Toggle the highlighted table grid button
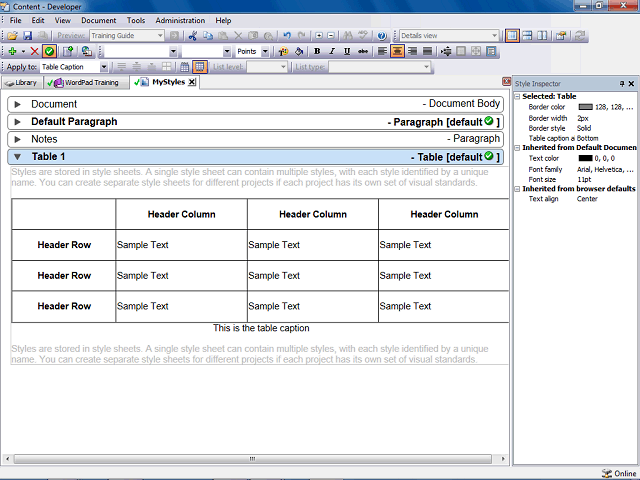The height and width of the screenshot is (480, 640). (200, 67)
